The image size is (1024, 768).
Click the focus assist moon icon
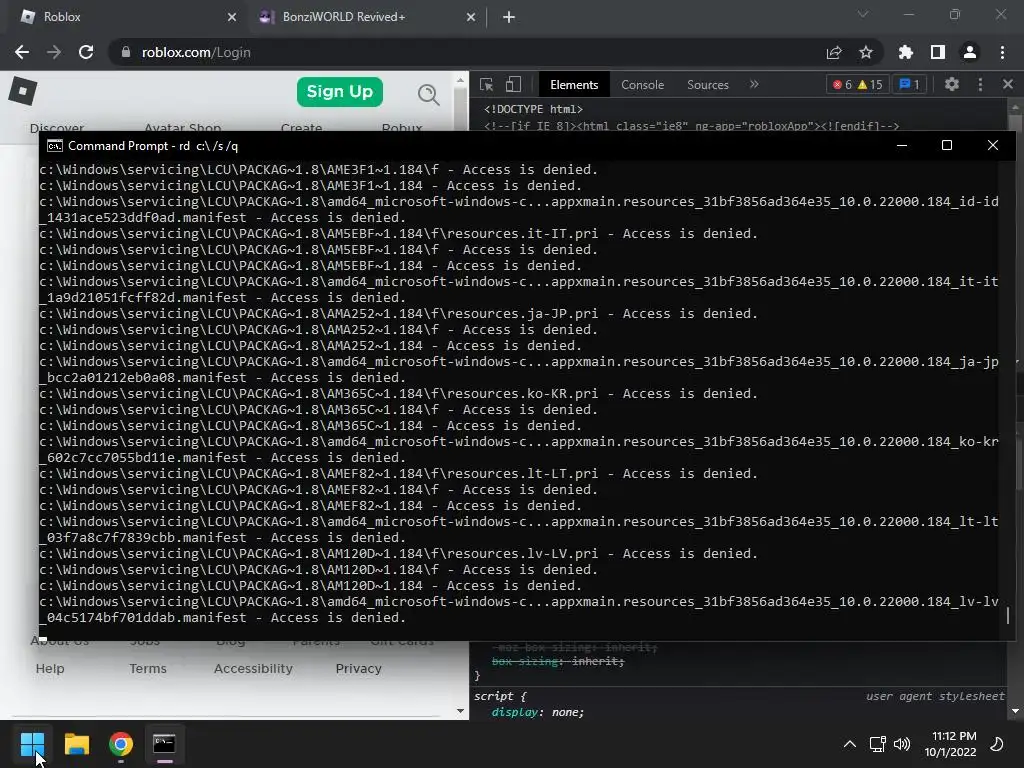(x=997, y=744)
